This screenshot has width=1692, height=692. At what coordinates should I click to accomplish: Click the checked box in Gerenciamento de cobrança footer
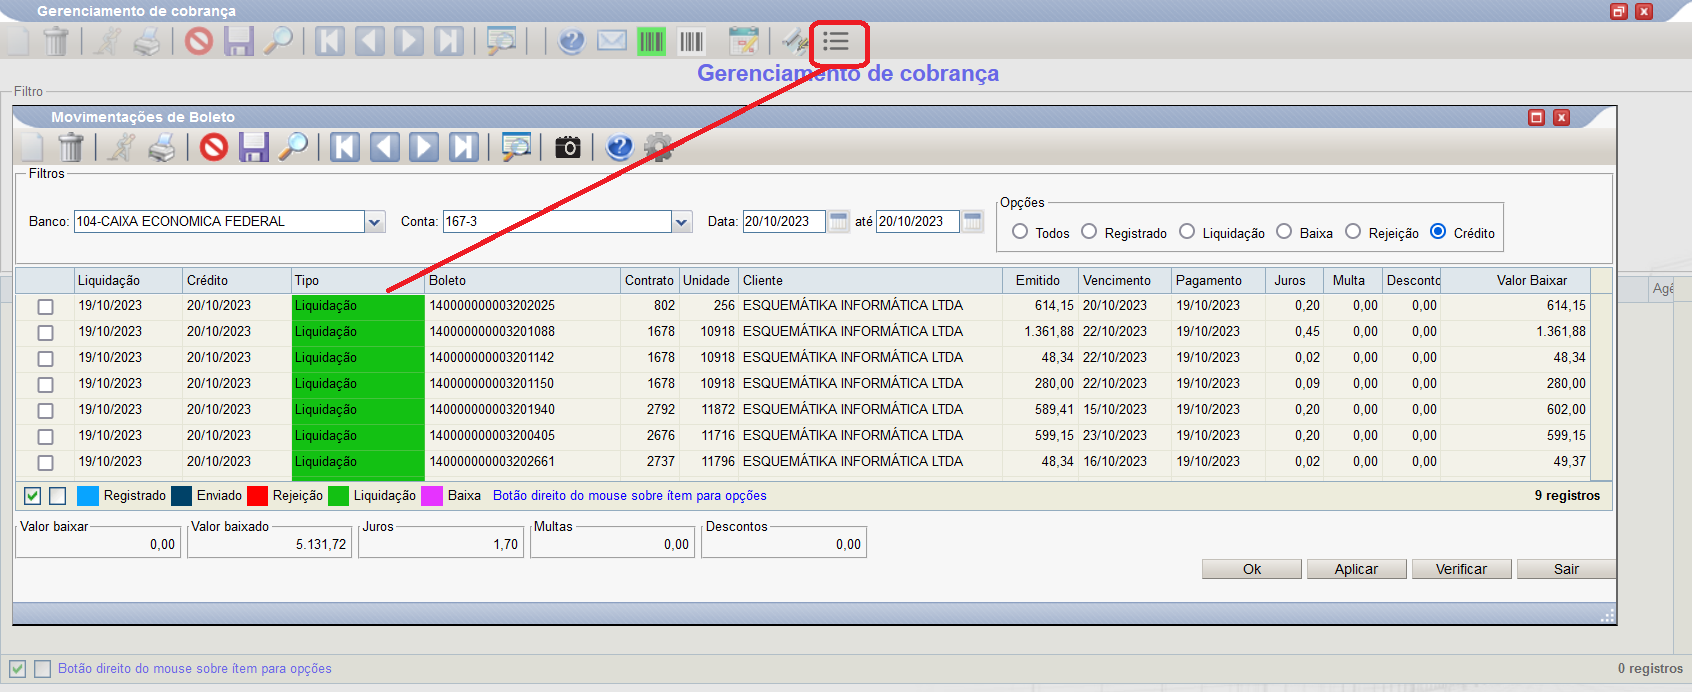coord(17,669)
